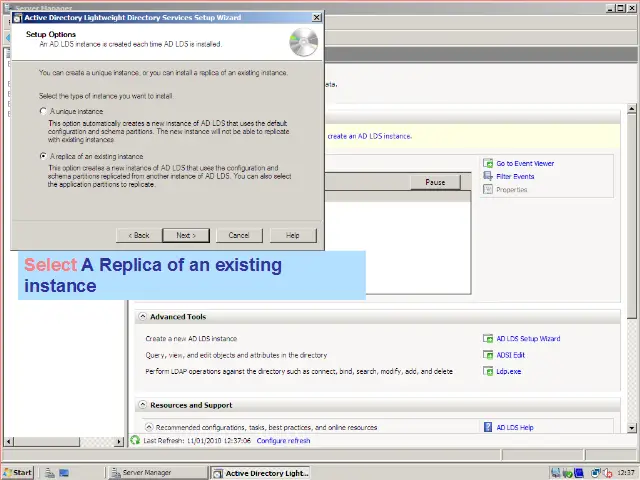Cancel the AD LDS Setup Wizard

239,236
